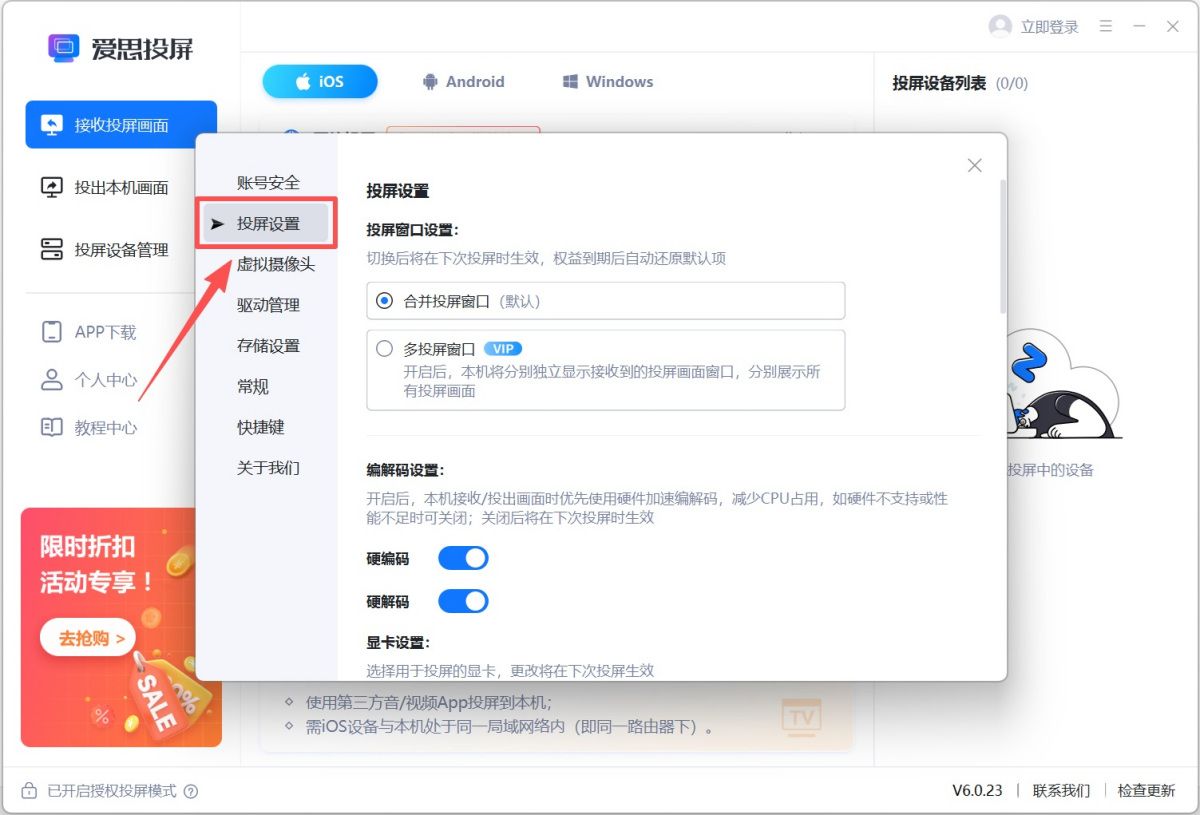Open 投屏设备管理 via its icon
The width and height of the screenshot is (1200, 815).
[x=52, y=249]
